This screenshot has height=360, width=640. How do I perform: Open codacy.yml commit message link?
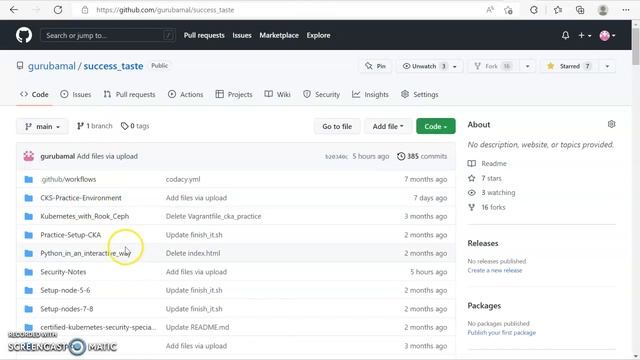(183, 179)
